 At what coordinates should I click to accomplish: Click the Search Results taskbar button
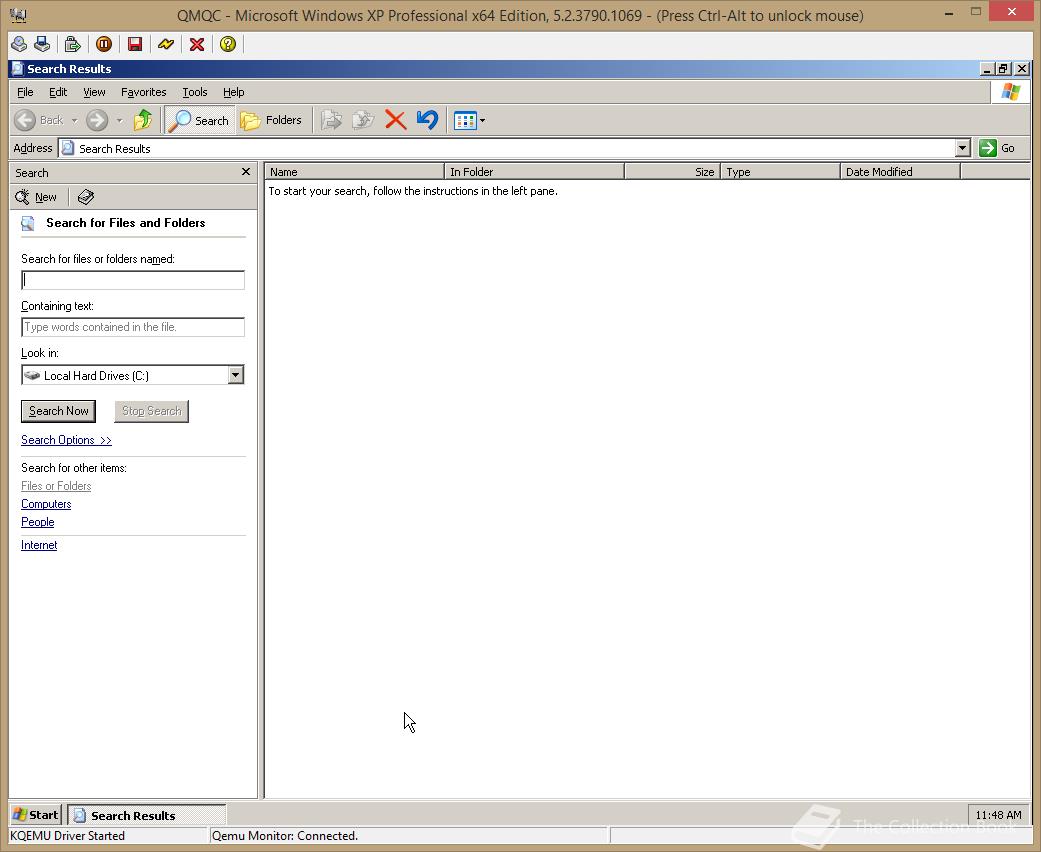coord(147,815)
